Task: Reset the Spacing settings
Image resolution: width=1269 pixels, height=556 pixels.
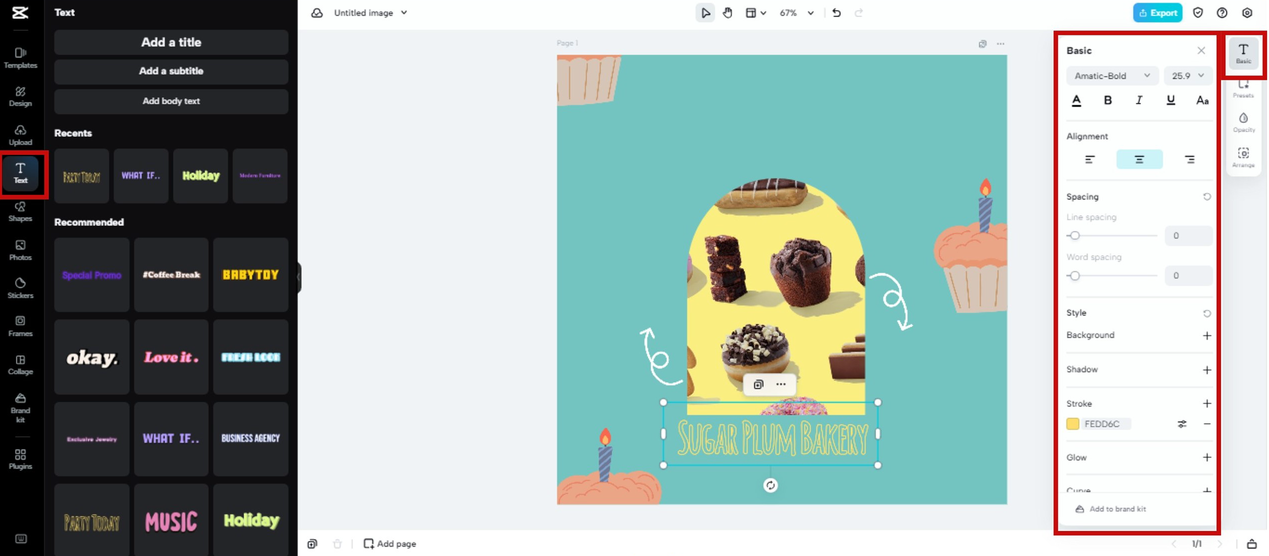Action: point(1207,197)
